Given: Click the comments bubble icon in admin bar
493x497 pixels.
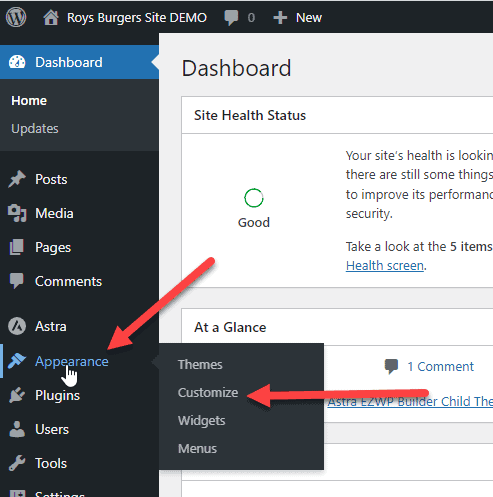Looking at the screenshot, I should (x=231, y=18).
